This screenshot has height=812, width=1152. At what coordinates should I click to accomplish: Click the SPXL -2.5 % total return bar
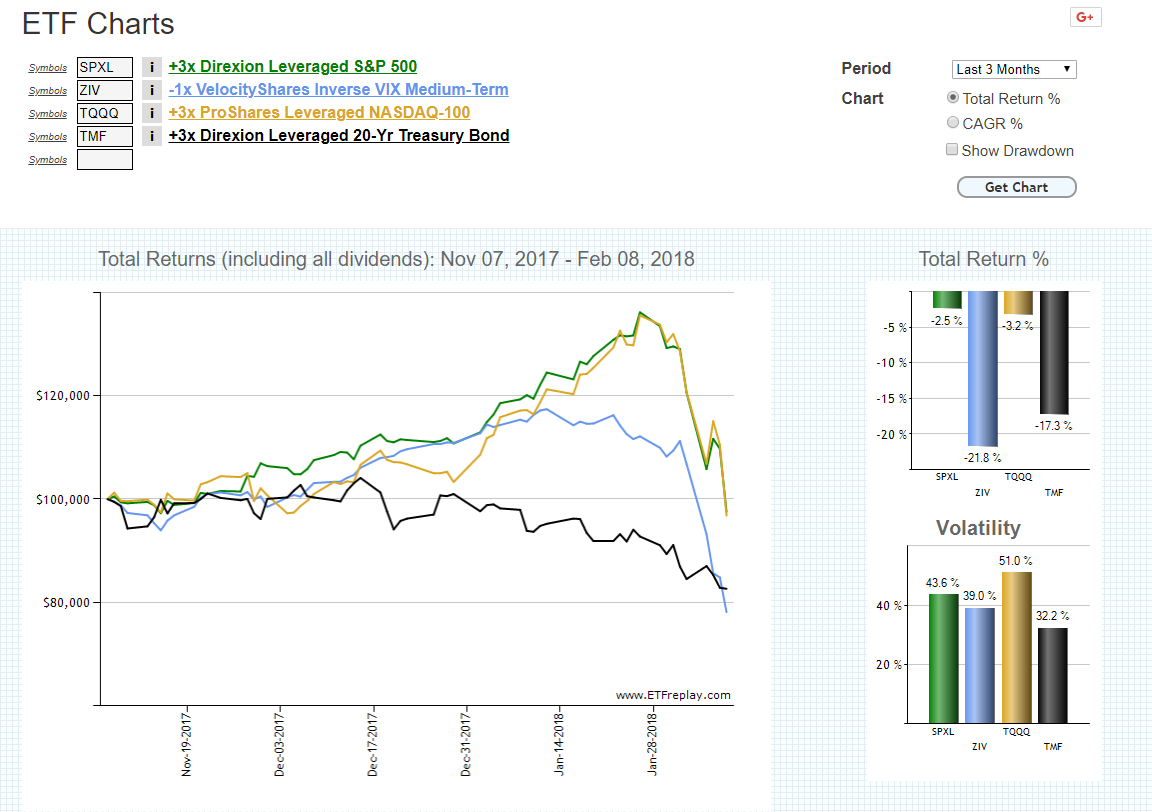click(x=947, y=300)
